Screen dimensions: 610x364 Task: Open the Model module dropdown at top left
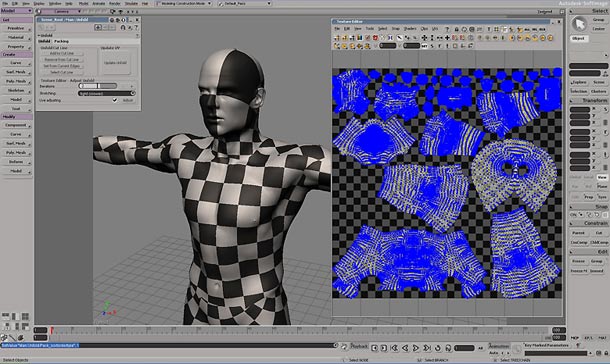[17, 11]
